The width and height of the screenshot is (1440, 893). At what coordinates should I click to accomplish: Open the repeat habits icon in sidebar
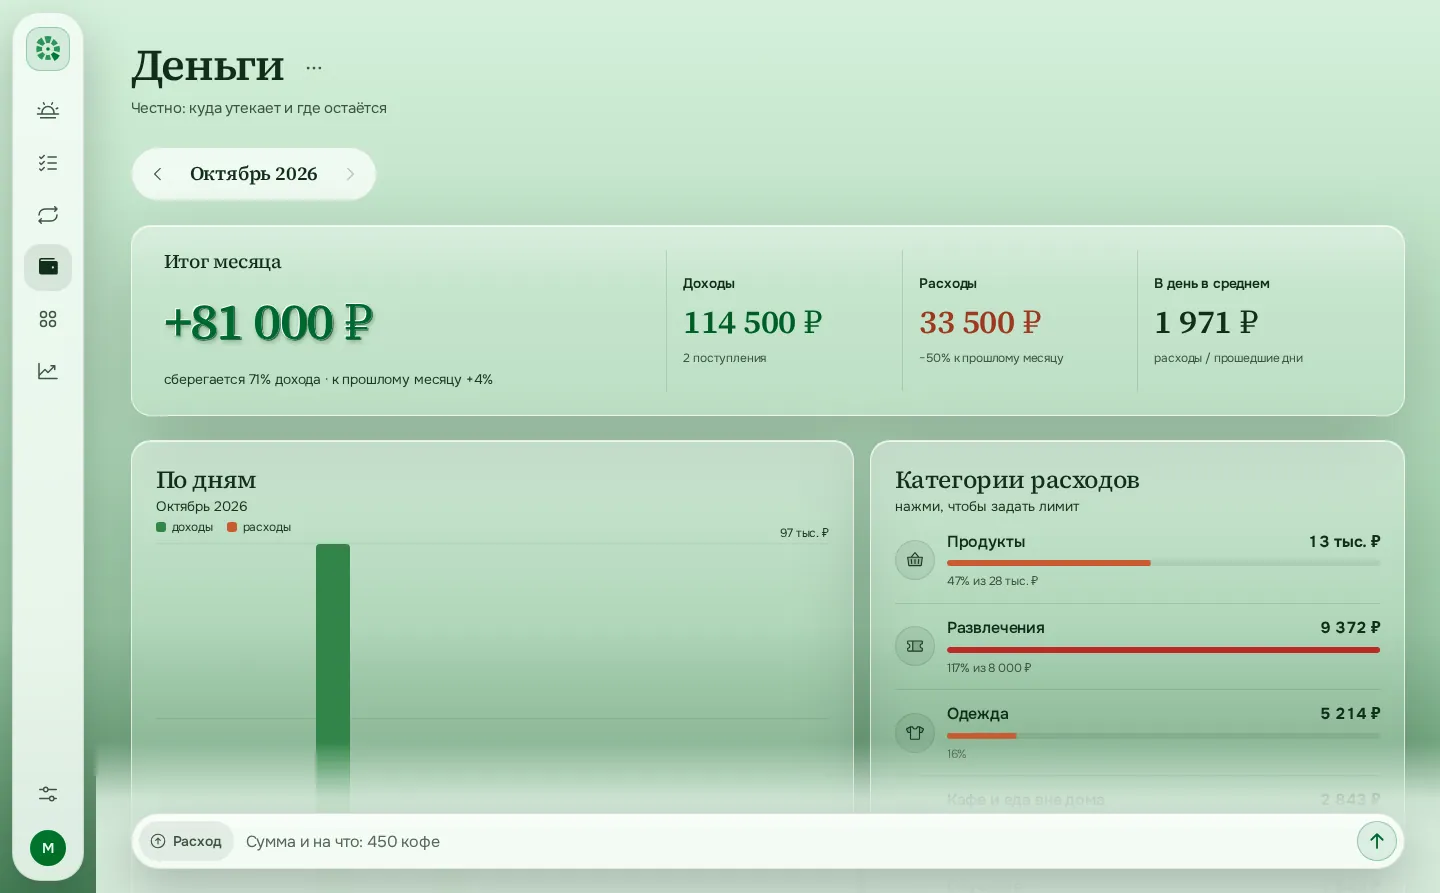click(48, 215)
